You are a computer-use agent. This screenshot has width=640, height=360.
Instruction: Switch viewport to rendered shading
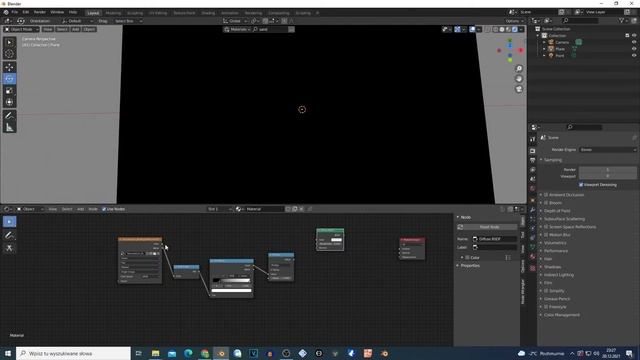pyautogui.click(x=514, y=29)
